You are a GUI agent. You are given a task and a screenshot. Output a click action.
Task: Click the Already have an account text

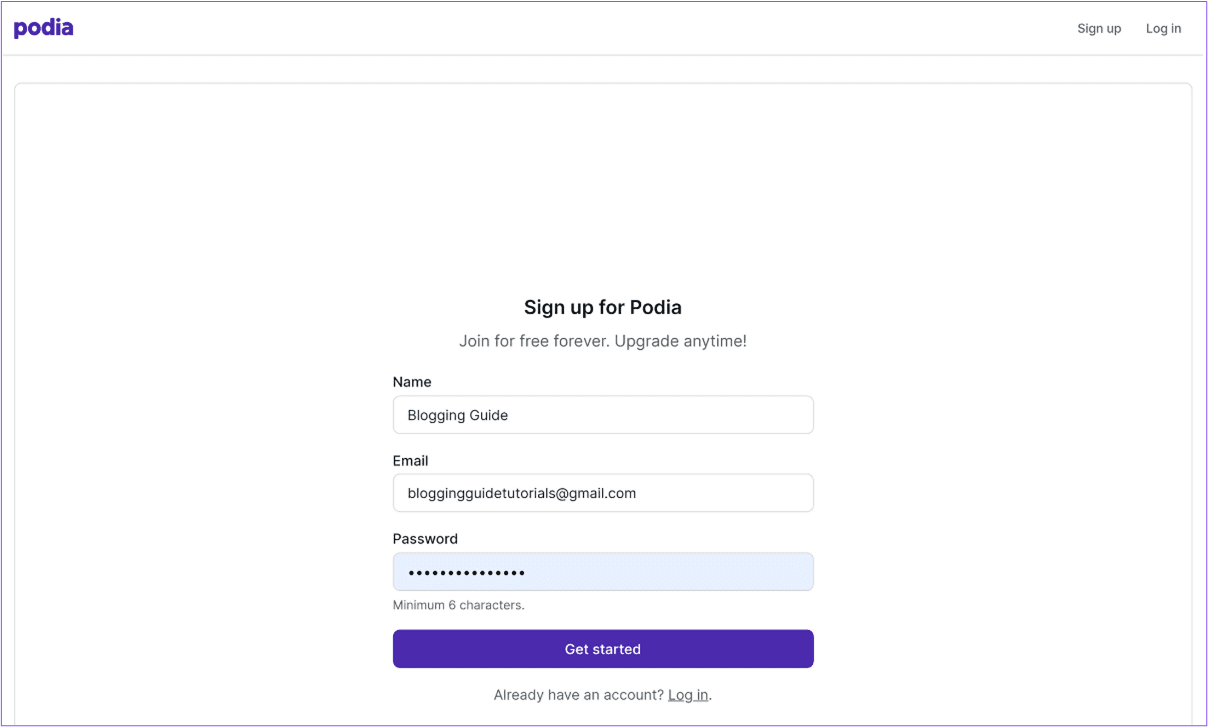pyautogui.click(x=579, y=695)
